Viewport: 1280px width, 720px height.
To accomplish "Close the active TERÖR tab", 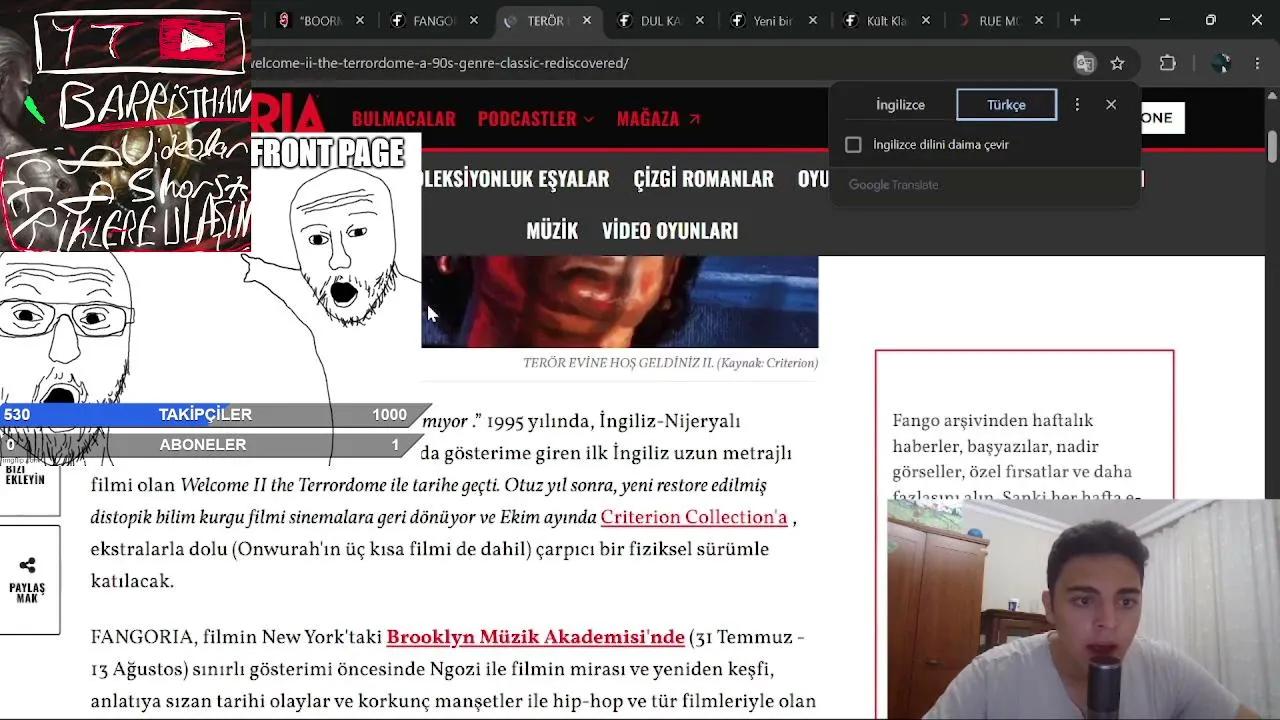I will 587,20.
